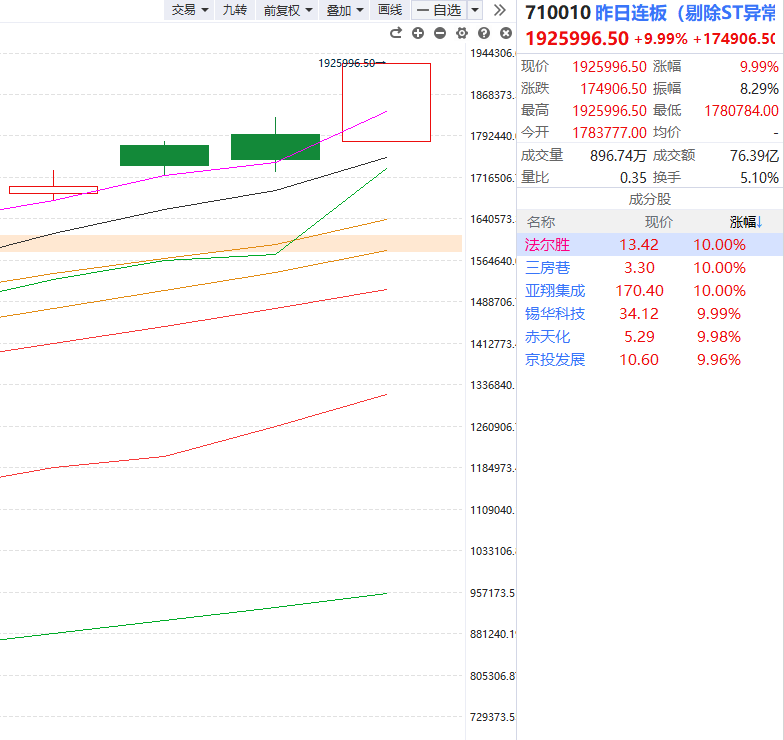
Task: Open the 交易 dropdown menu
Action: coord(190,10)
